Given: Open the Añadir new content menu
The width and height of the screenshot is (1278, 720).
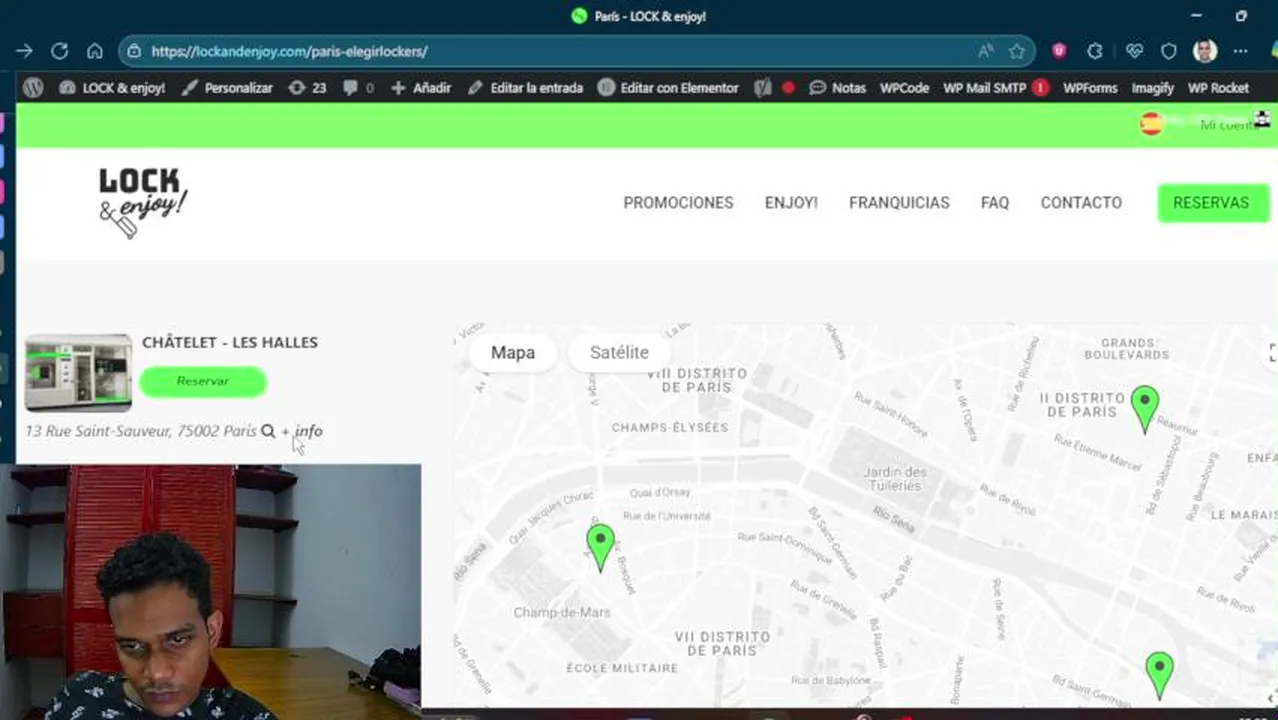Looking at the screenshot, I should 421,88.
